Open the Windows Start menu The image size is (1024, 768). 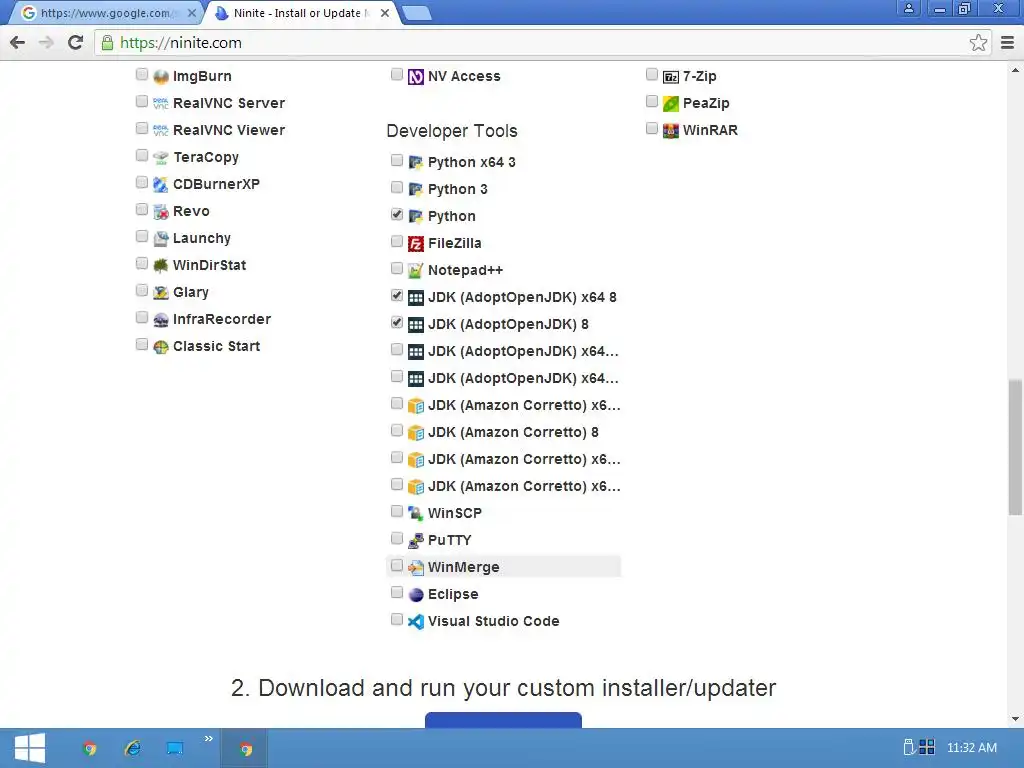tap(30, 748)
